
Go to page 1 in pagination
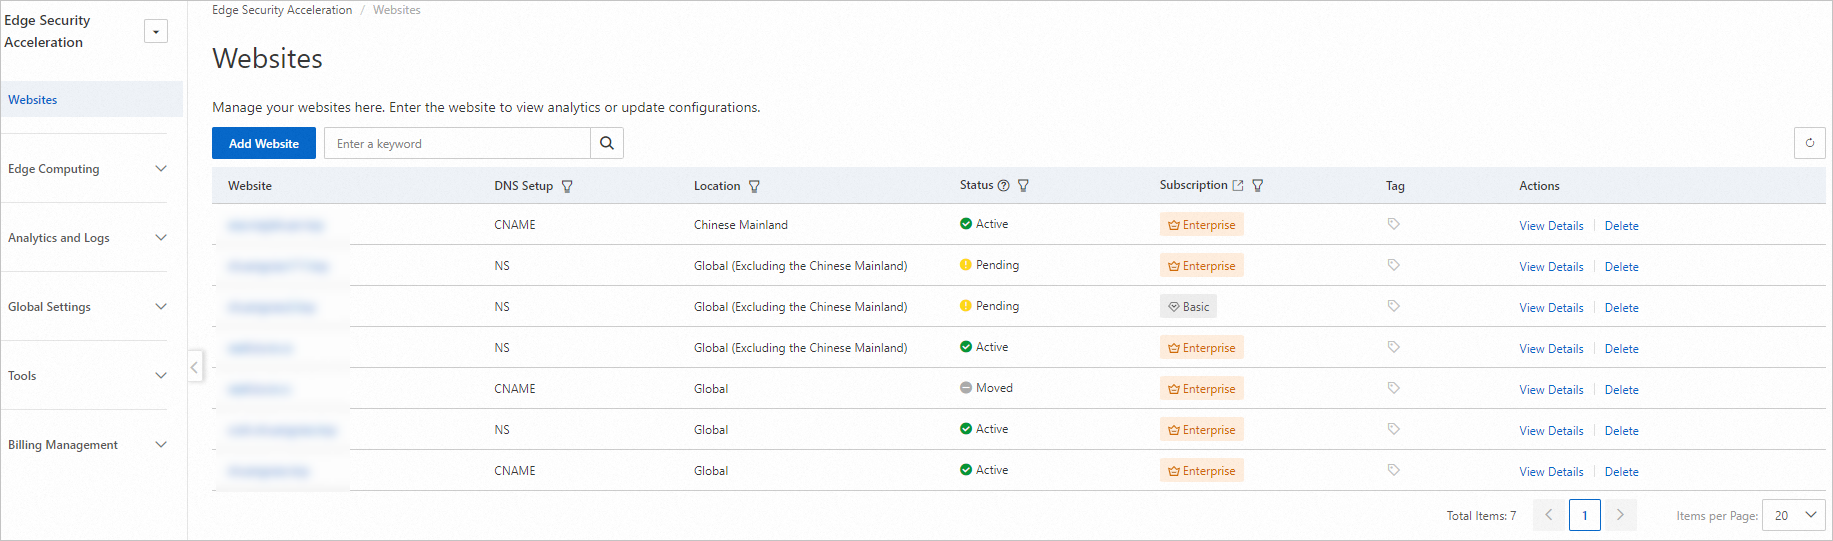pyautogui.click(x=1584, y=515)
